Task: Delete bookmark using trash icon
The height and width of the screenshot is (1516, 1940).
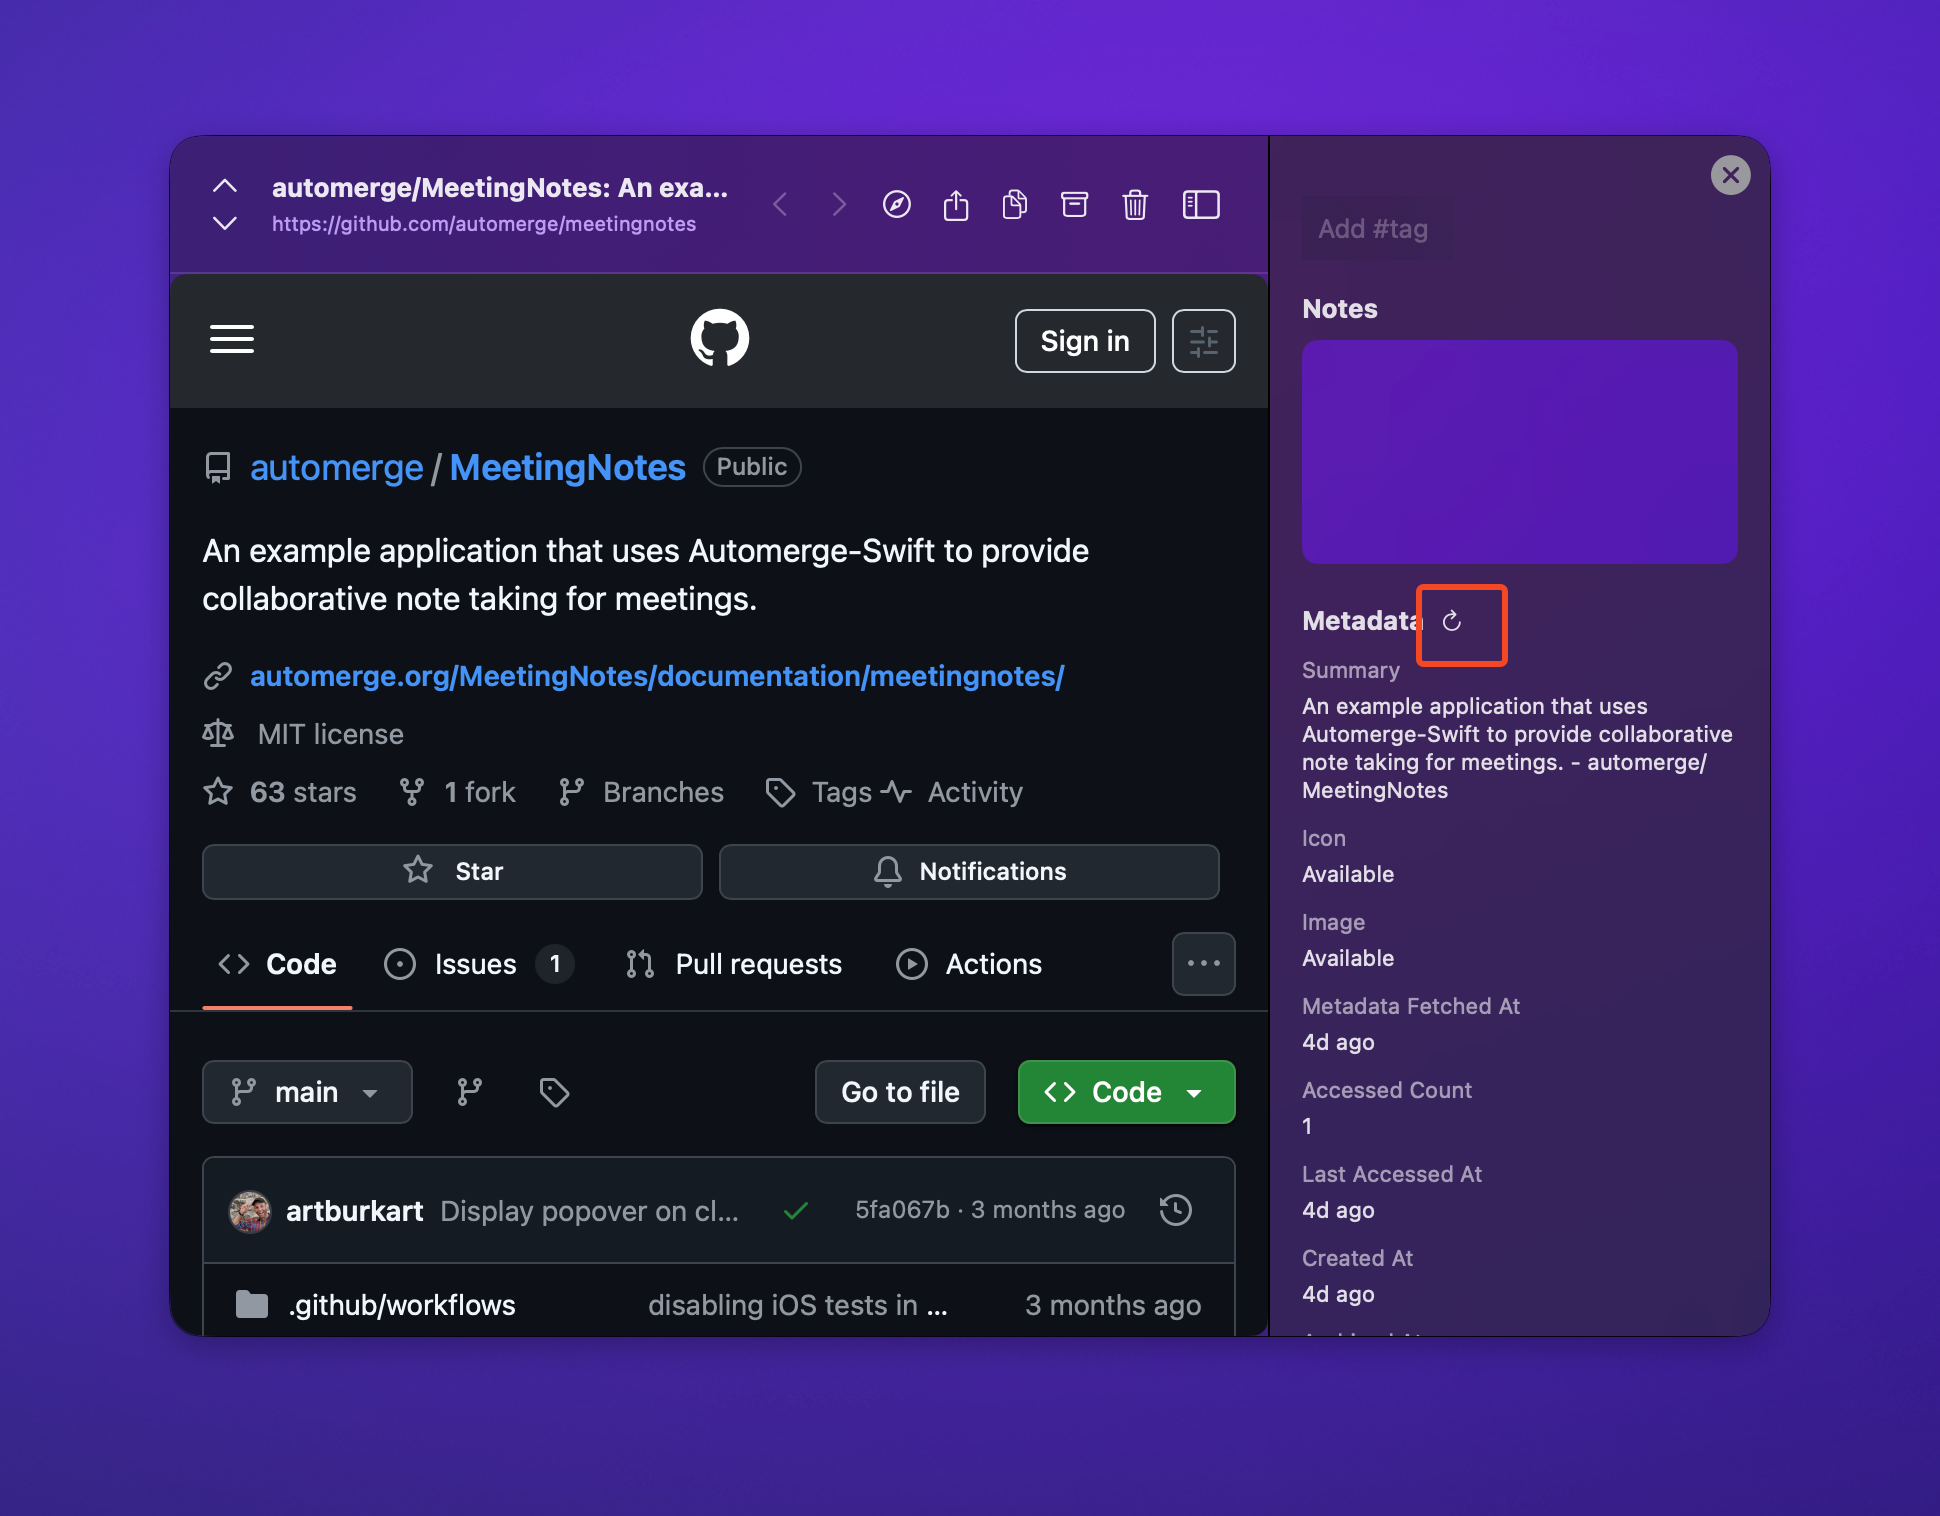Action: click(1135, 205)
